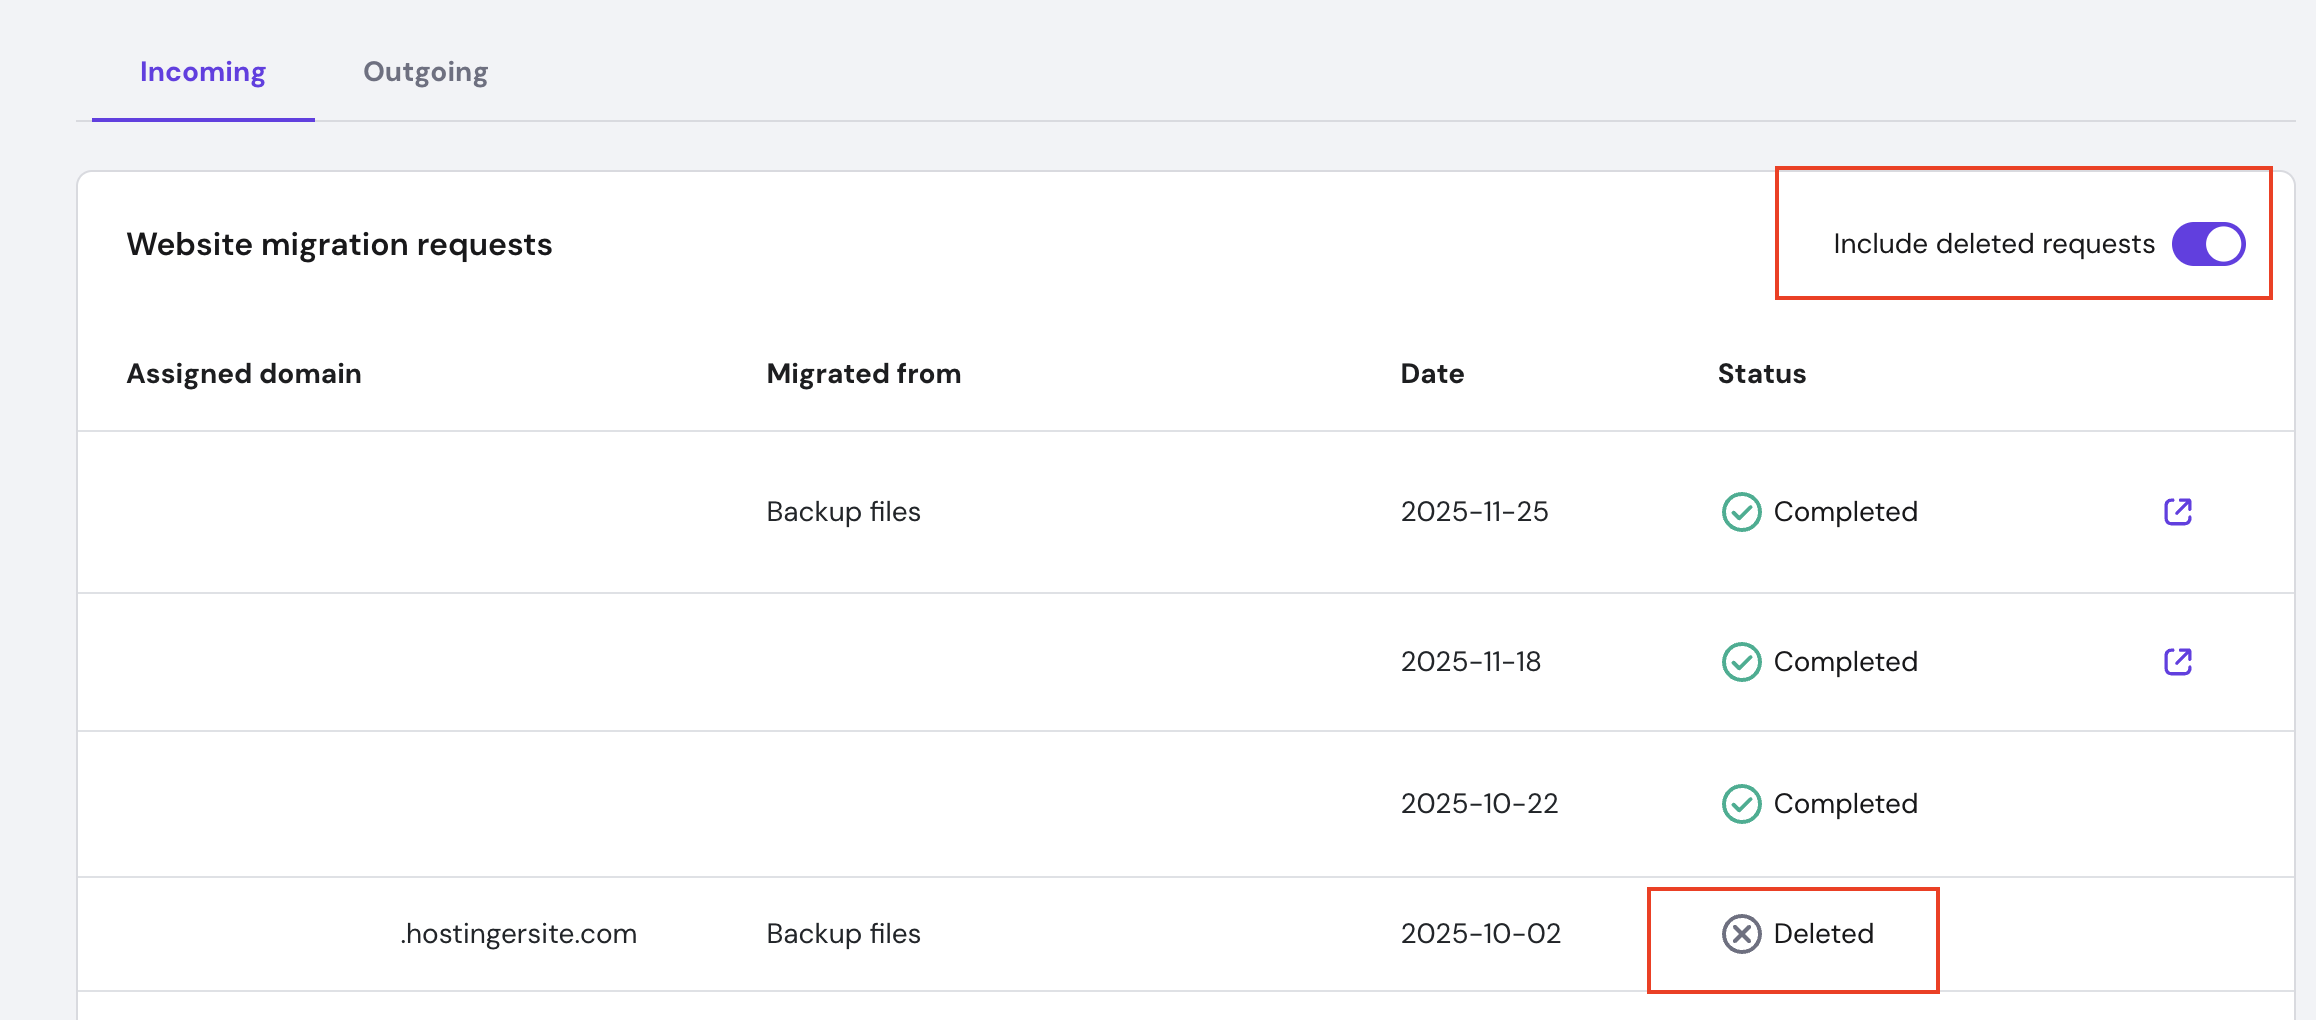Image resolution: width=2316 pixels, height=1020 pixels.
Task: Click the Completed checkmark icon for 2025-11-25
Action: tap(1741, 512)
